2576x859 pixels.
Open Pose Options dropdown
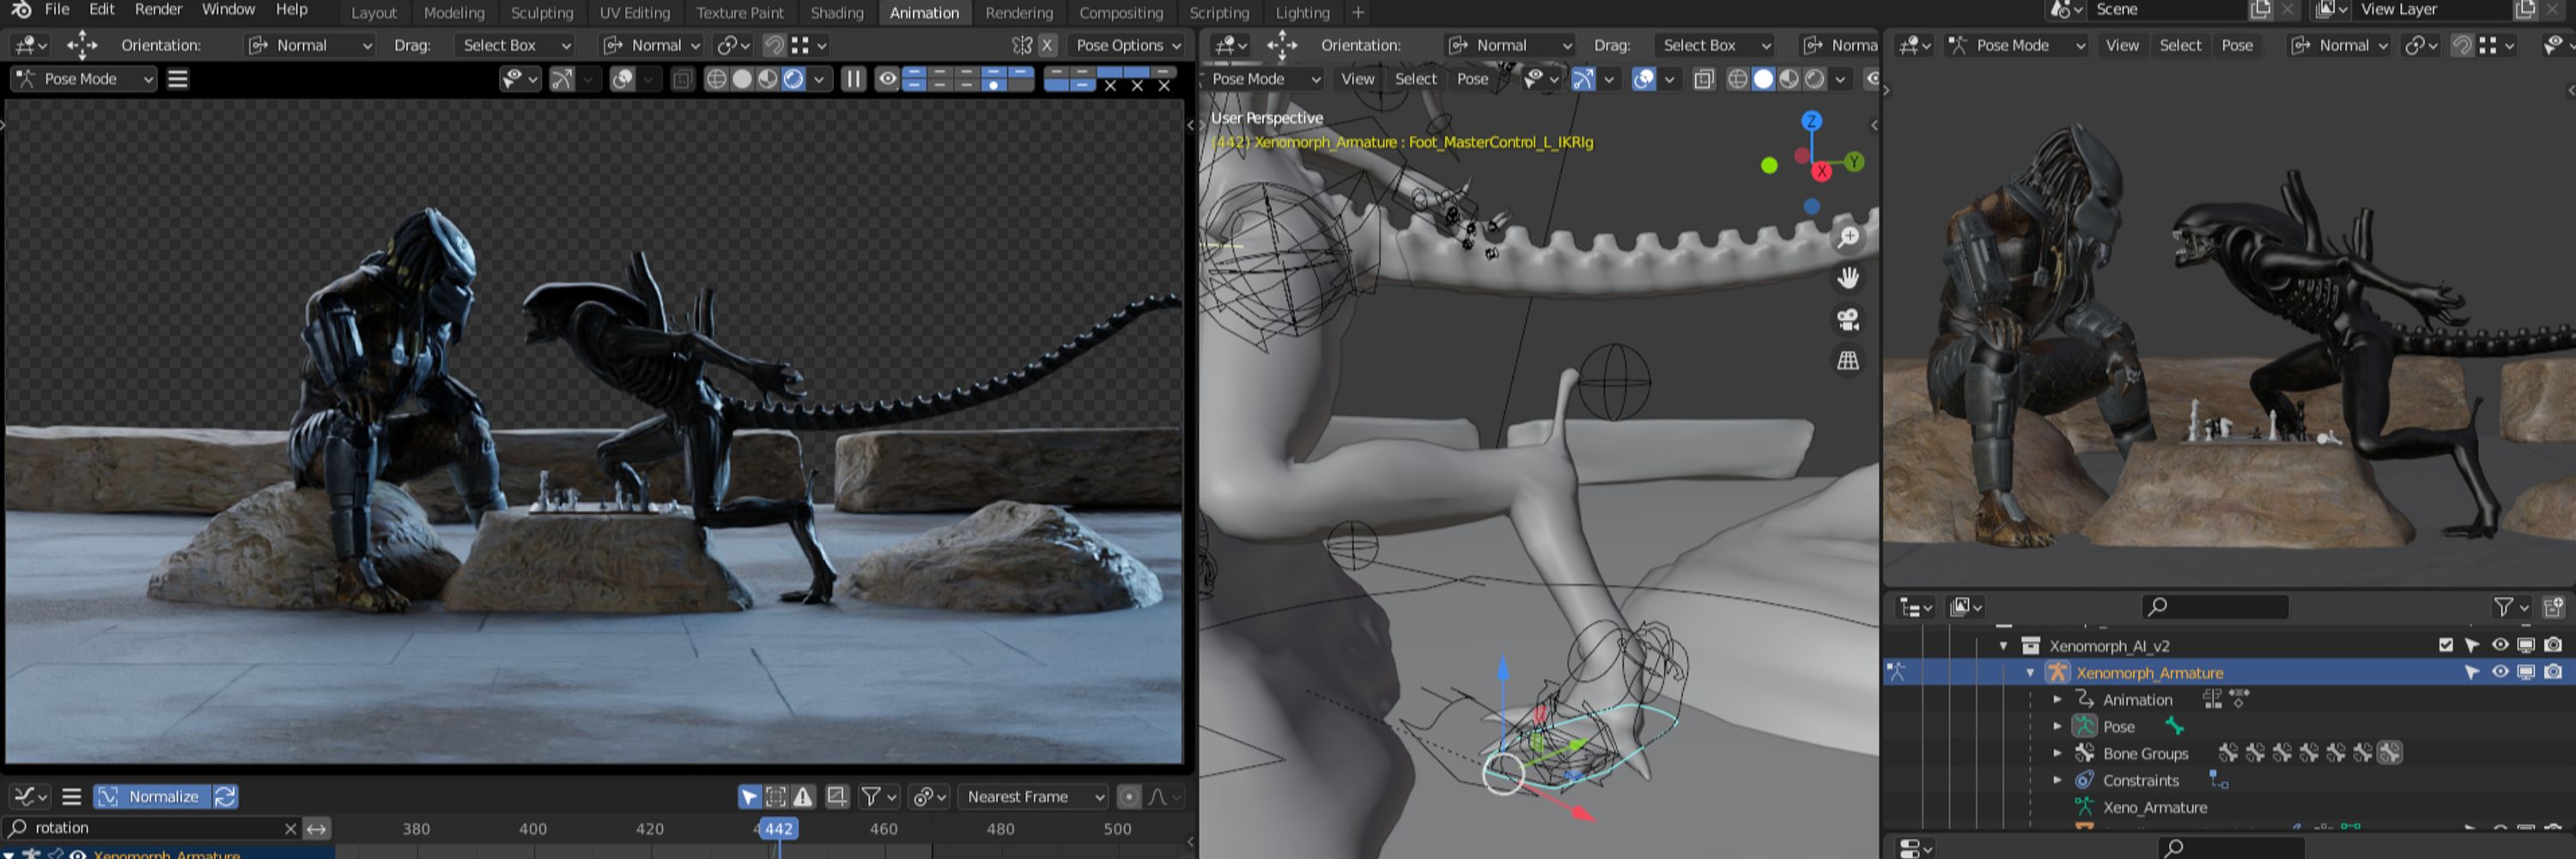pyautogui.click(x=1128, y=45)
